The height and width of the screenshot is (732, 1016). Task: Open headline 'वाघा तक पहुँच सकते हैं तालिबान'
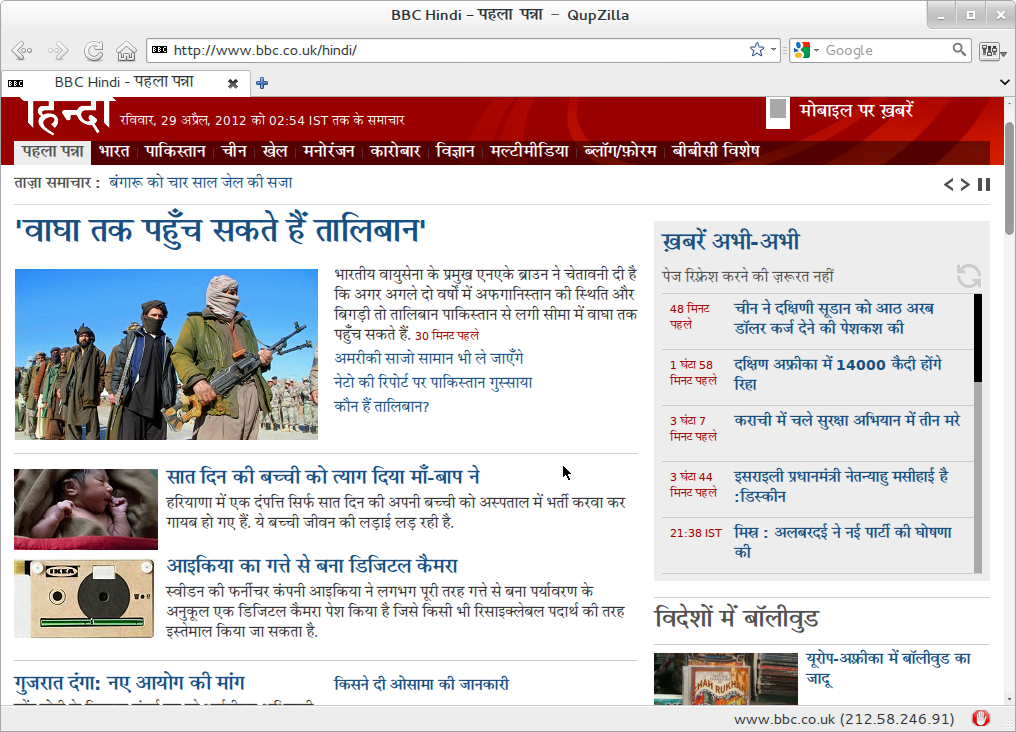(x=220, y=230)
